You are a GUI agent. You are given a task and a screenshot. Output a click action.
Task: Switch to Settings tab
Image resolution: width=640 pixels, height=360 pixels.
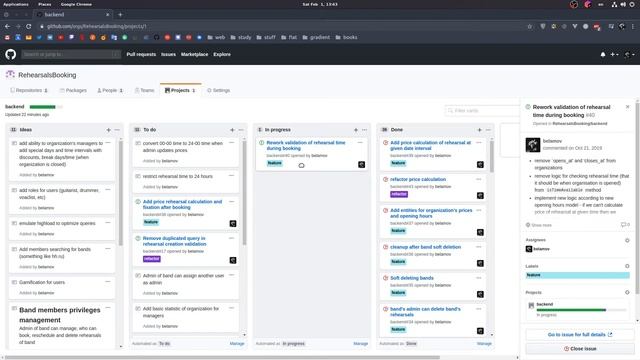(218, 90)
